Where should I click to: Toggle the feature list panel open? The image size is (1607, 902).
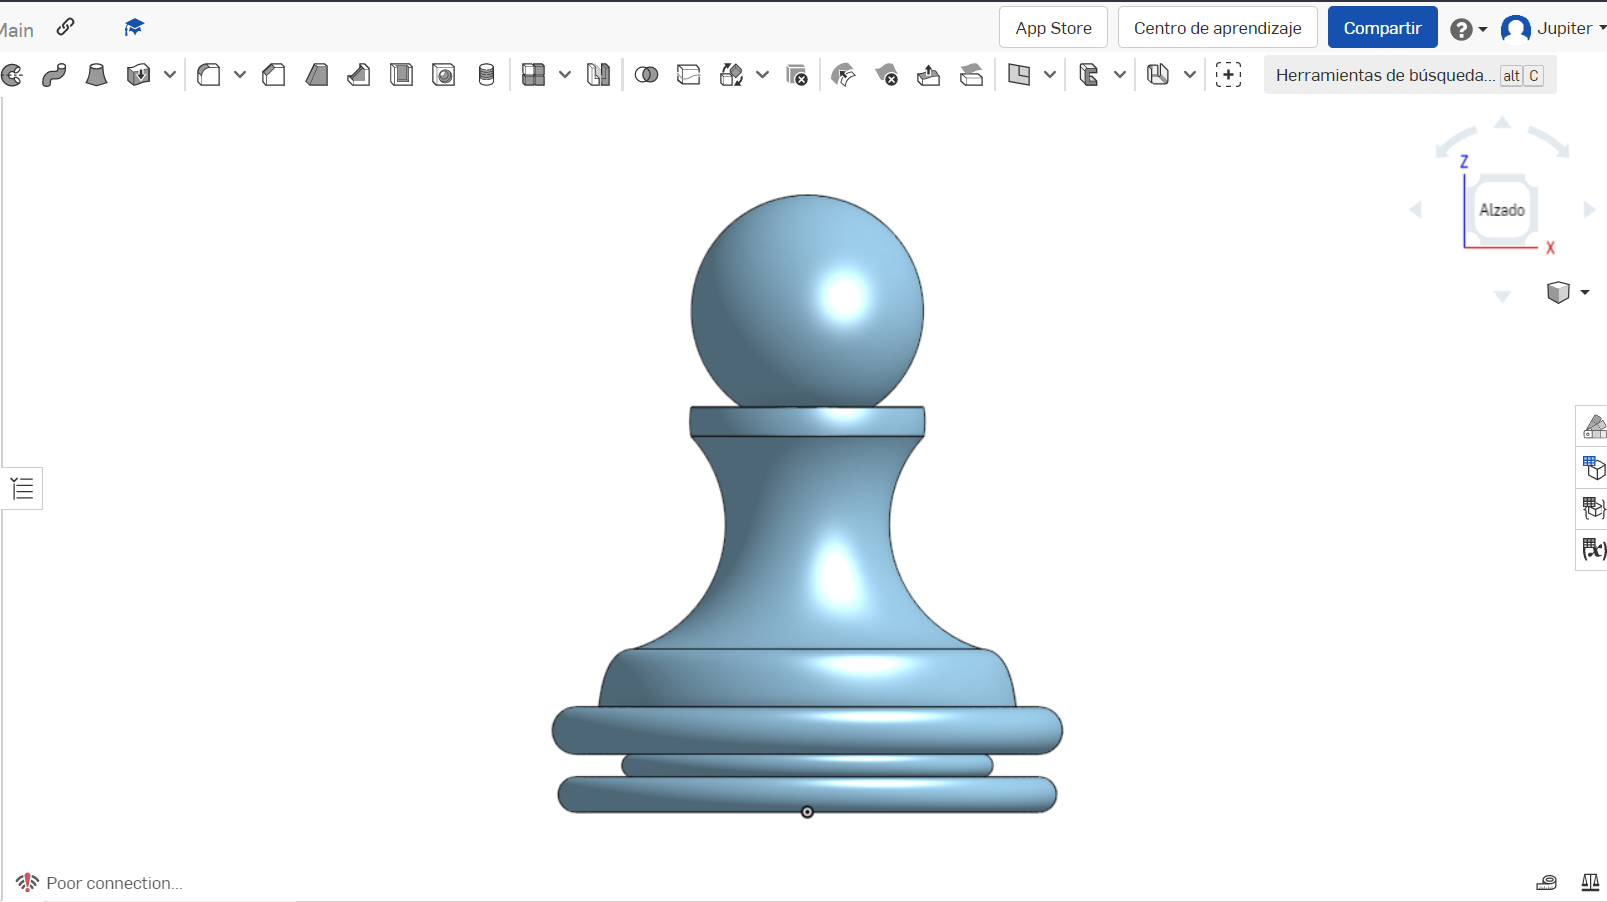point(22,488)
